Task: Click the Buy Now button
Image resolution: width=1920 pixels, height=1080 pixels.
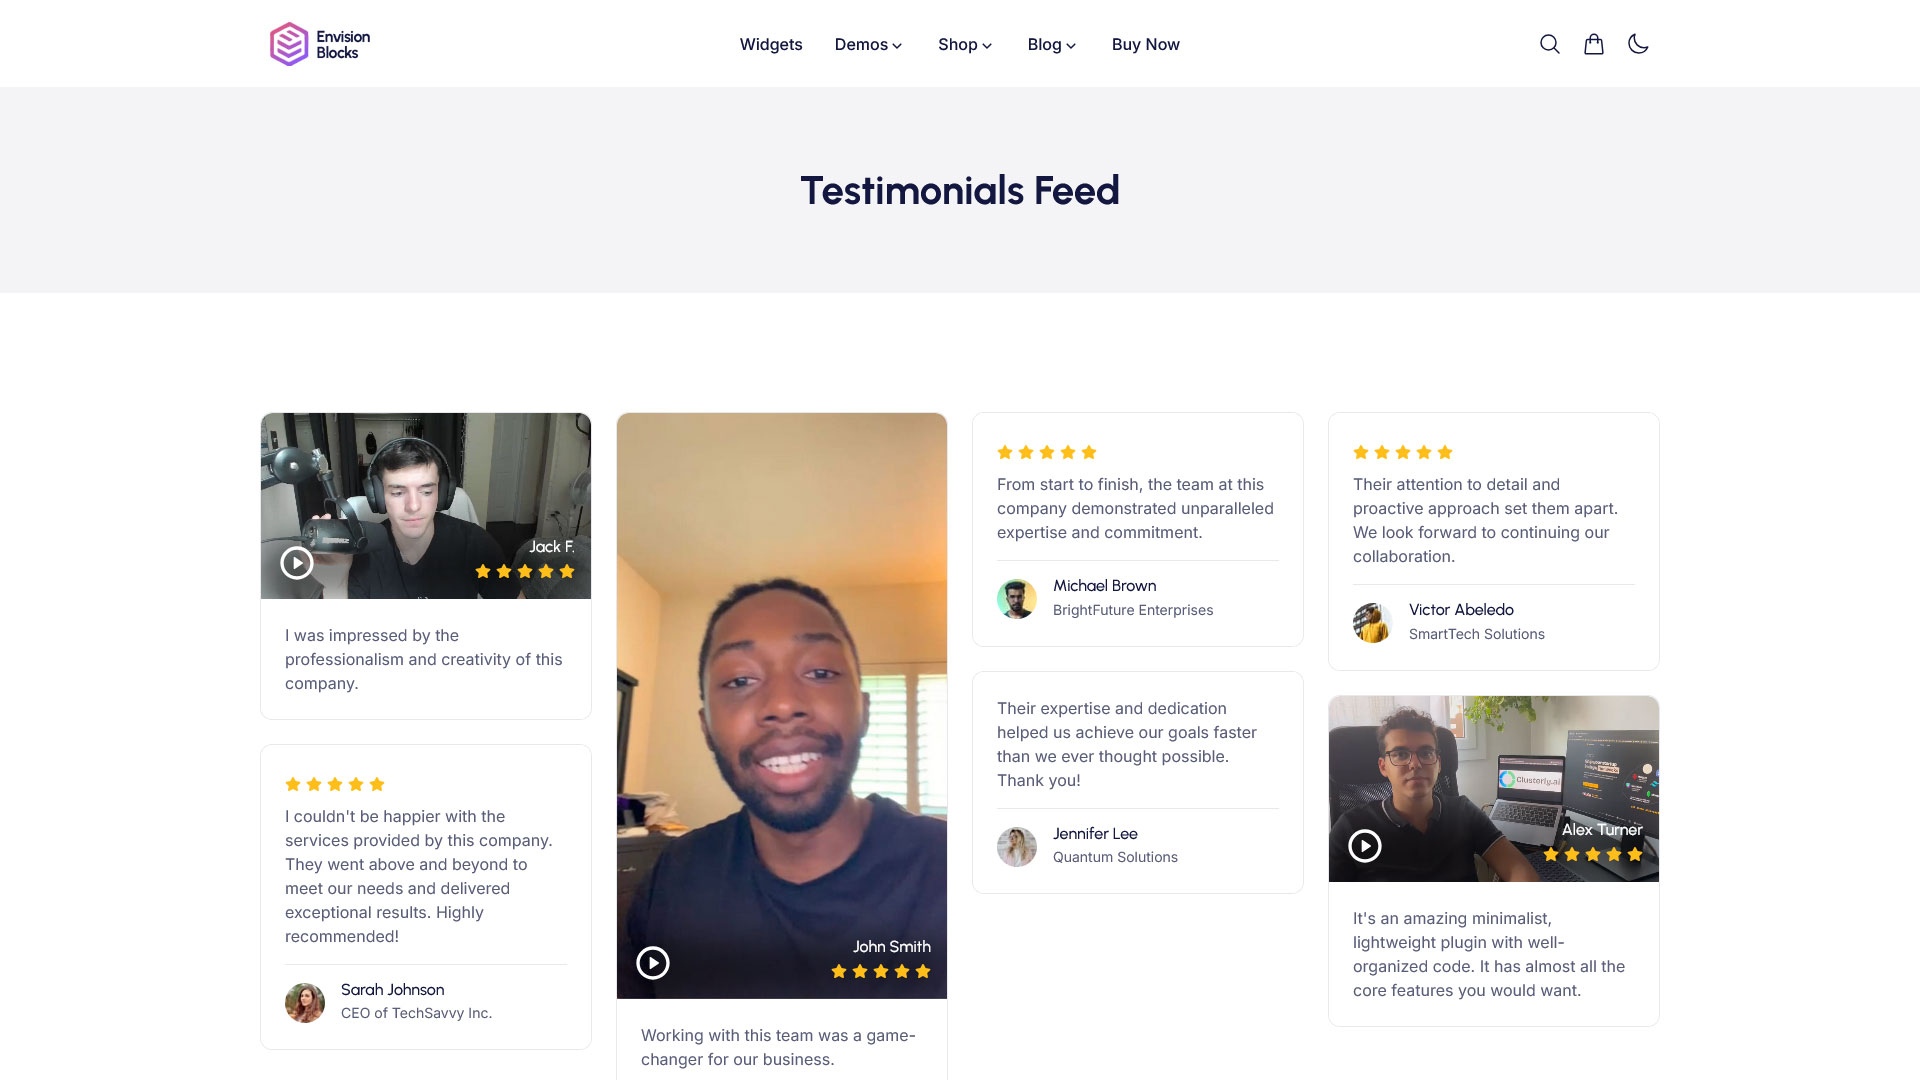Action: coord(1145,44)
